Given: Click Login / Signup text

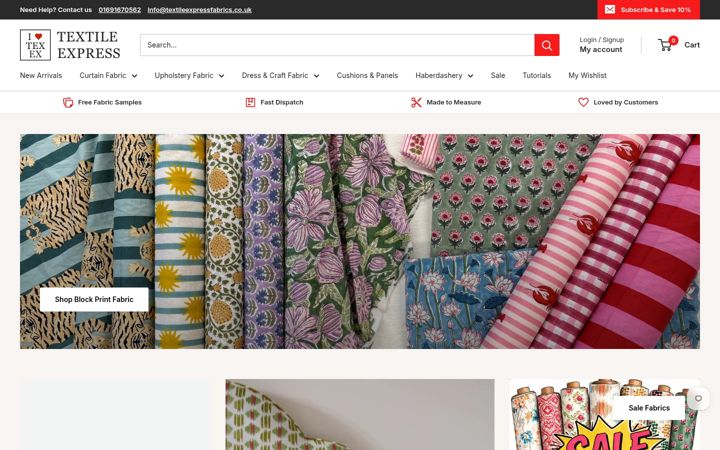Looking at the screenshot, I should point(602,40).
